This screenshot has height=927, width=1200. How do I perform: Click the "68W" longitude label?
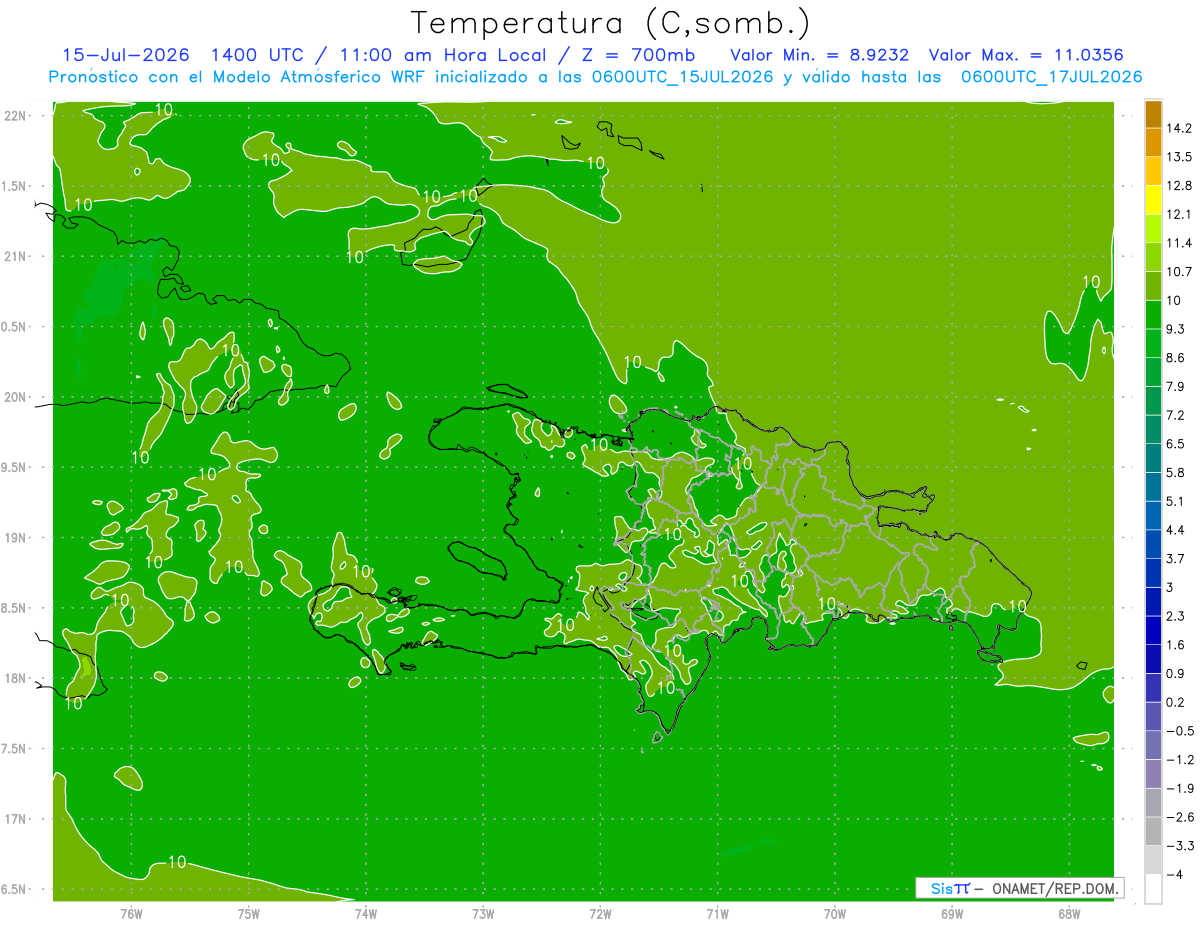tap(1069, 914)
